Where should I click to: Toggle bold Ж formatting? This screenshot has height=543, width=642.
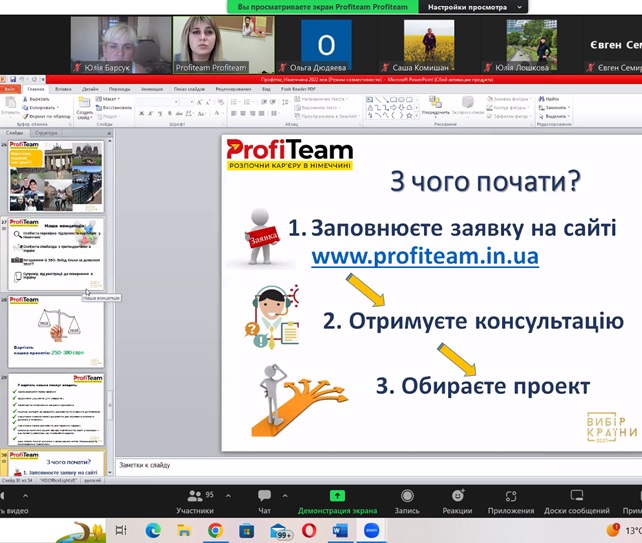click(141, 113)
